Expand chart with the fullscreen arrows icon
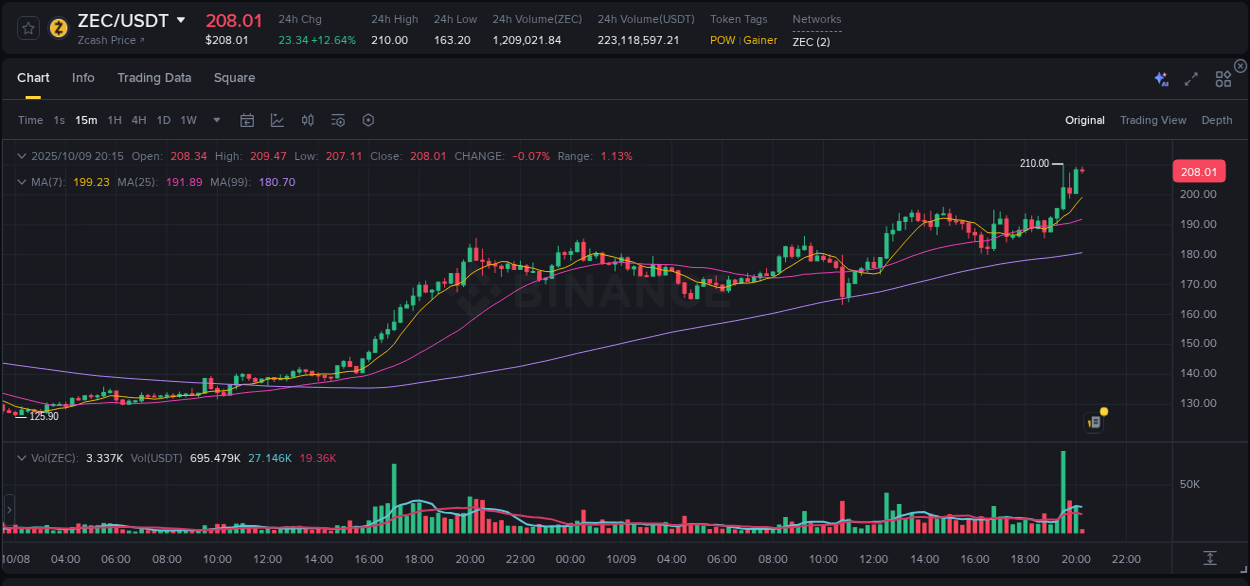 pos(1190,78)
